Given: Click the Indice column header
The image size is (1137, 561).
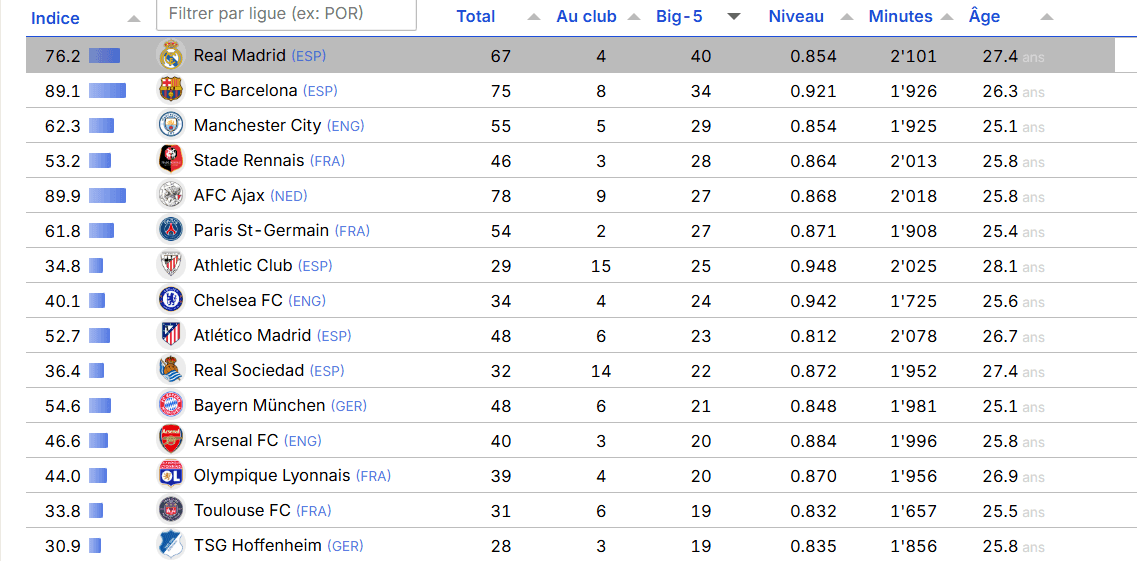Looking at the screenshot, I should tap(55, 19).
